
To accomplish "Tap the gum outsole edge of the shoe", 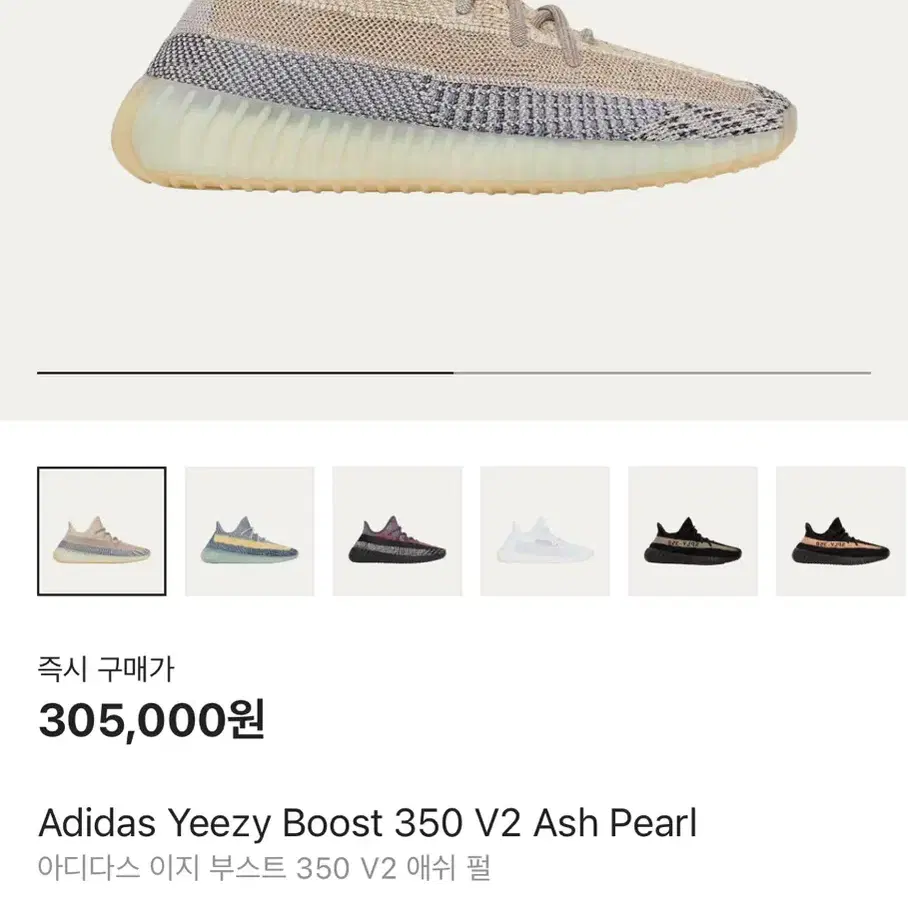I will [x=405, y=187].
